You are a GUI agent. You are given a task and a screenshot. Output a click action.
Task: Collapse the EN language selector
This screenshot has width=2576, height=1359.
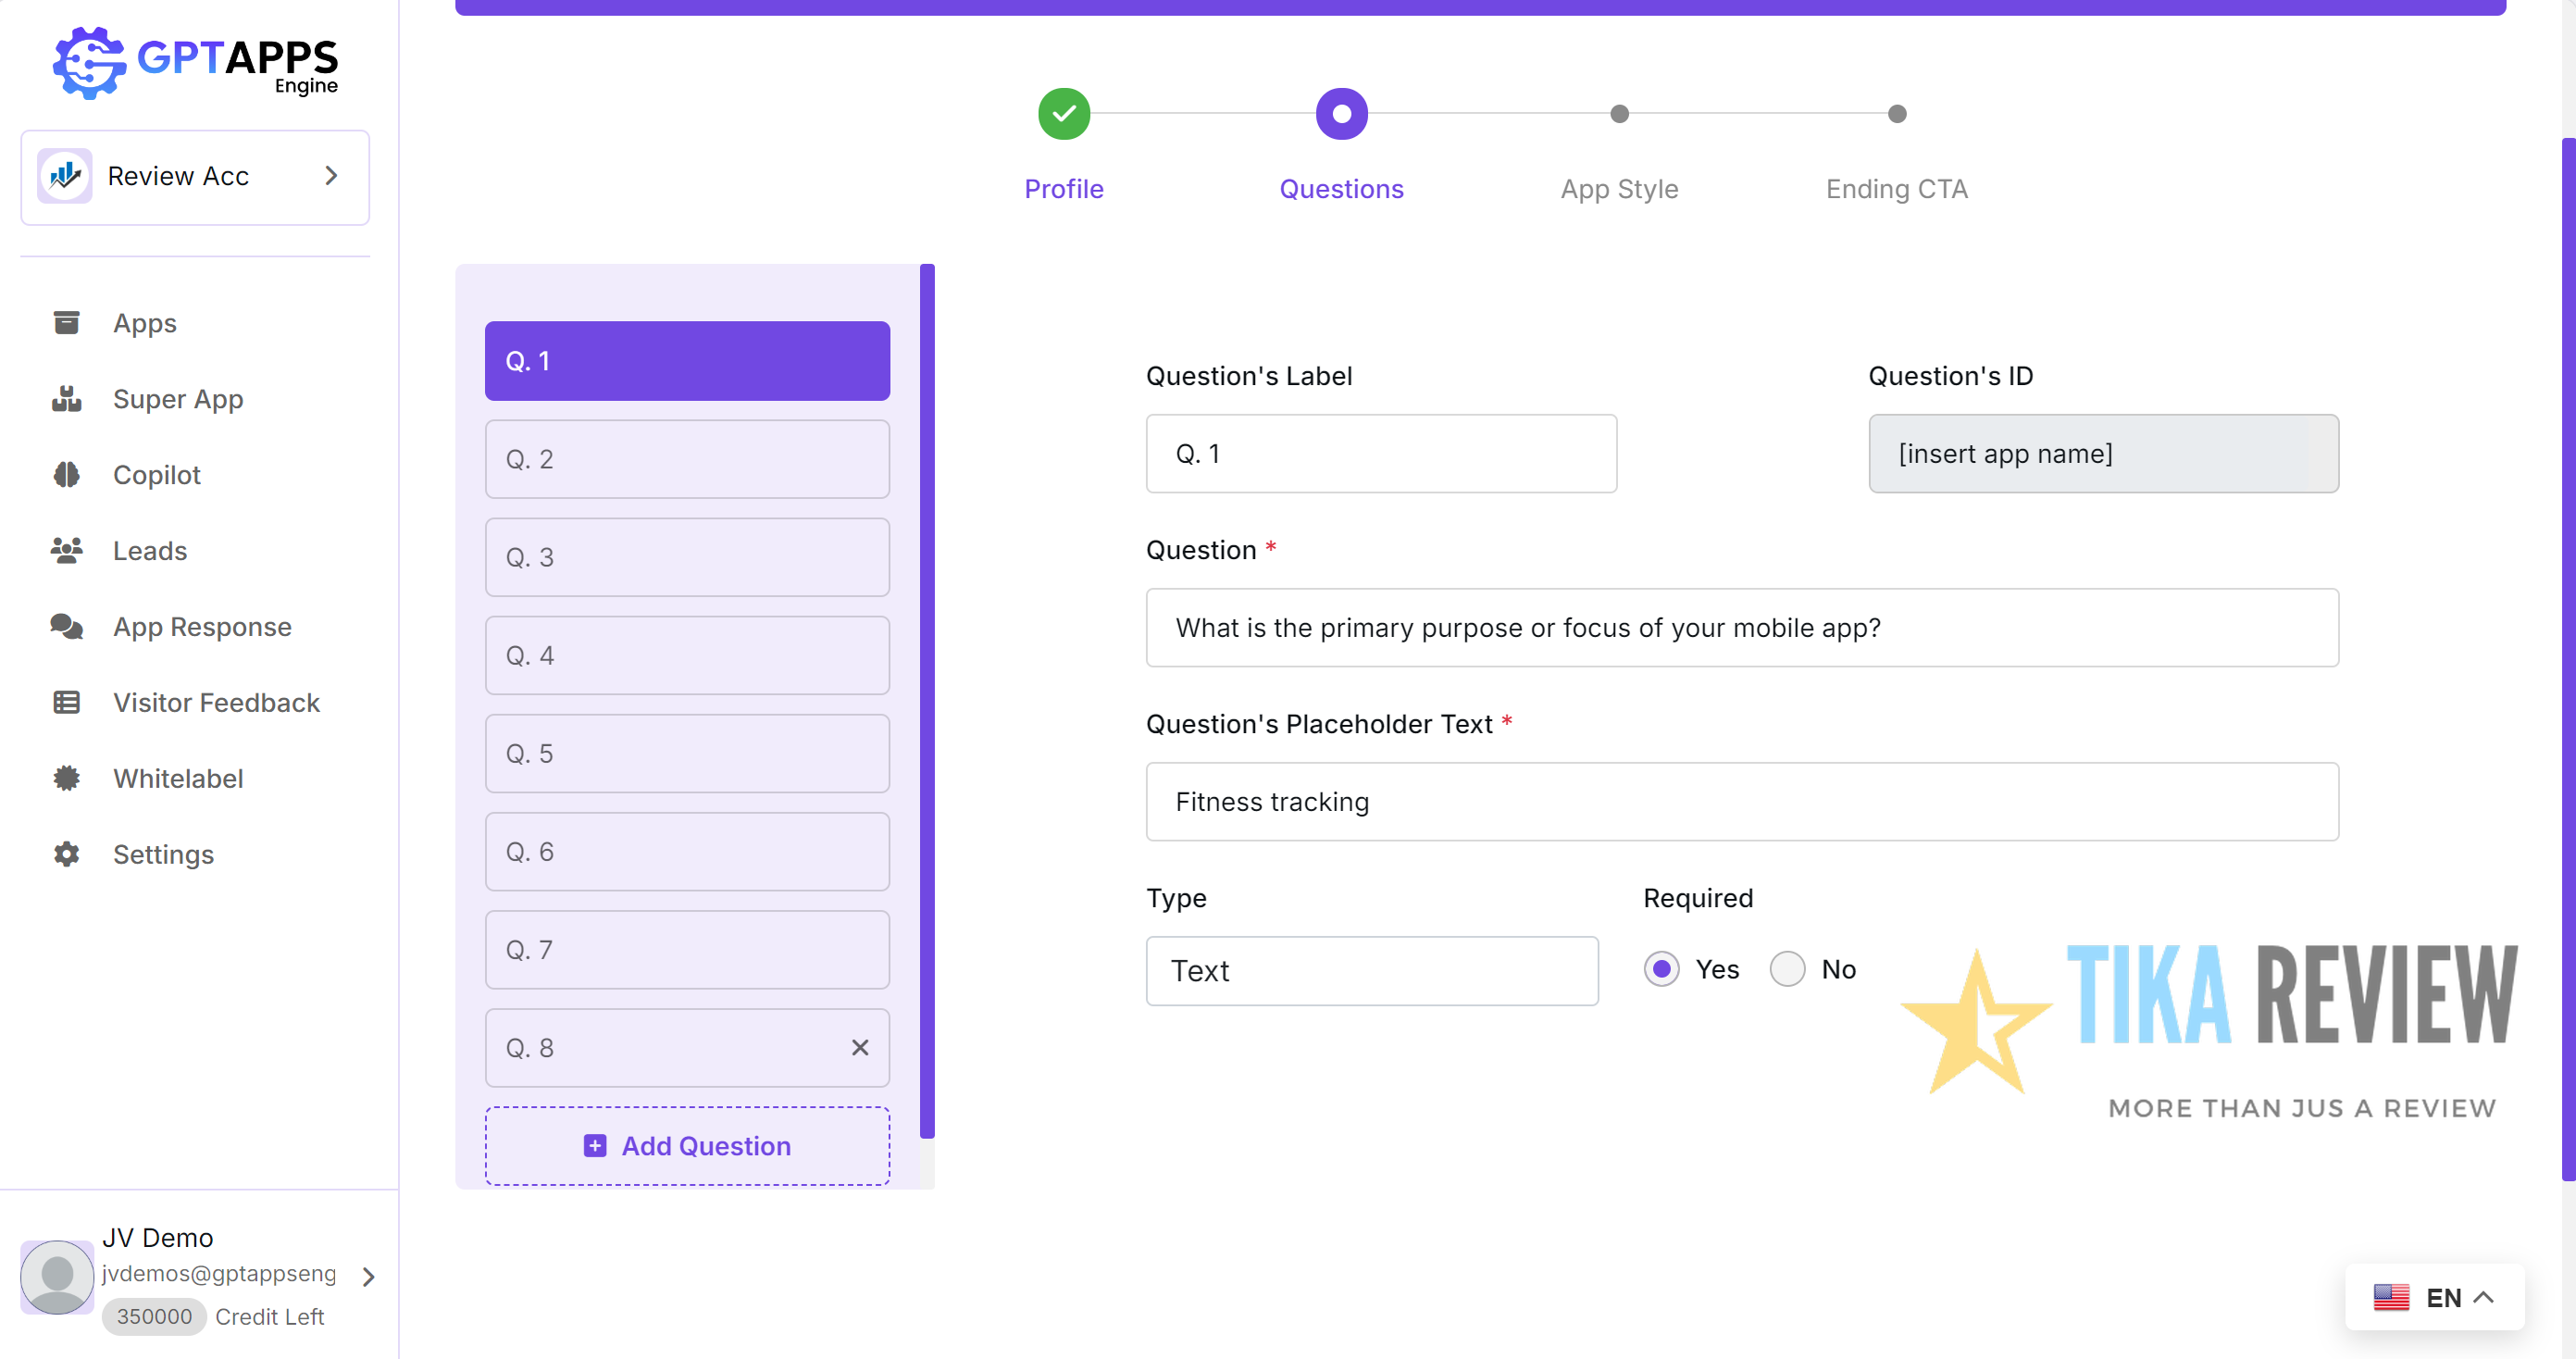click(2484, 1297)
